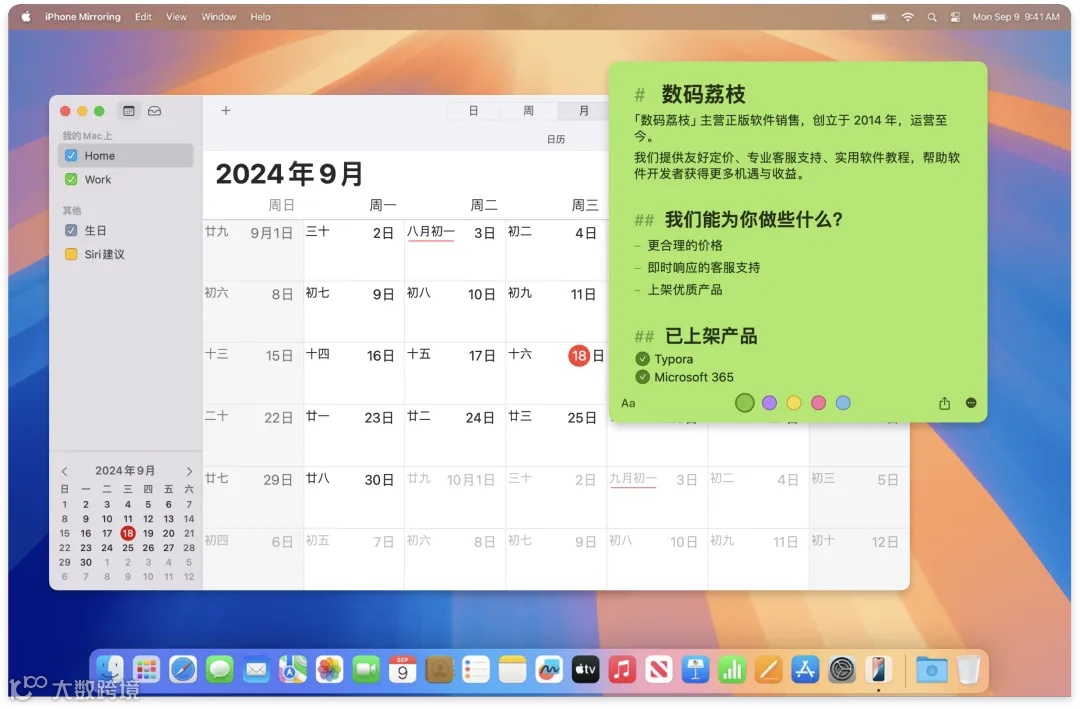The image size is (1080, 709).
Task: Open the Calendar icon in the Dock
Action: 403,669
